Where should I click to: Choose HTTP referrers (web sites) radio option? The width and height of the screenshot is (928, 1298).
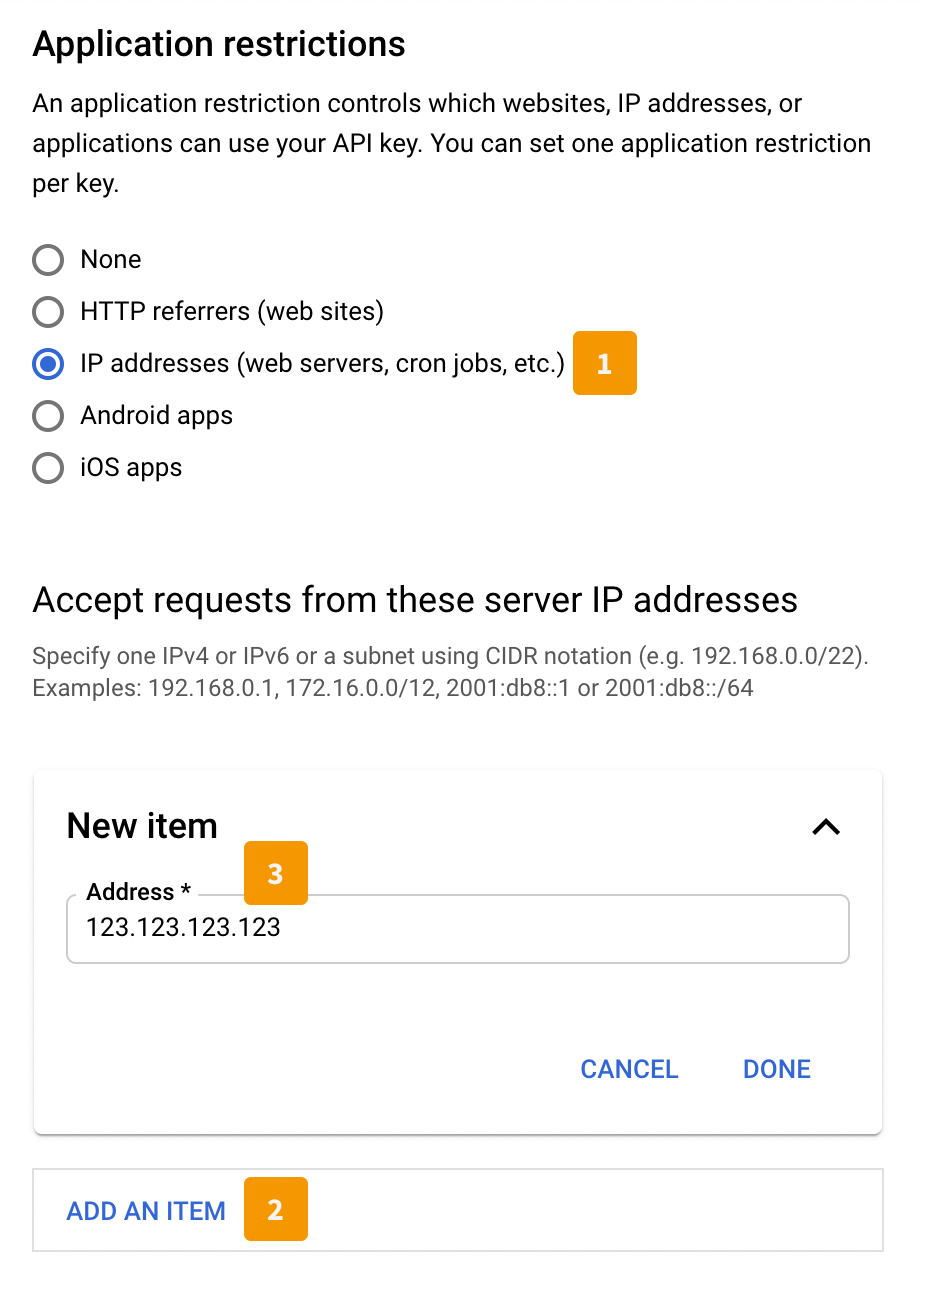(x=48, y=312)
